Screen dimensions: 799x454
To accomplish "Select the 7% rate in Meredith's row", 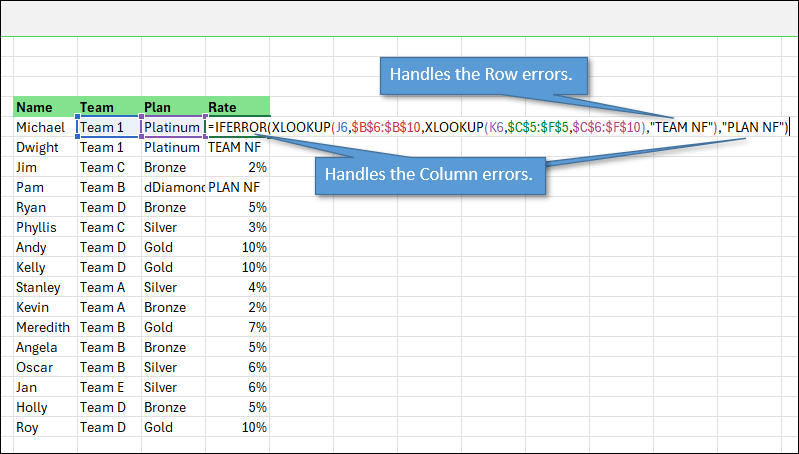I will coord(237,327).
